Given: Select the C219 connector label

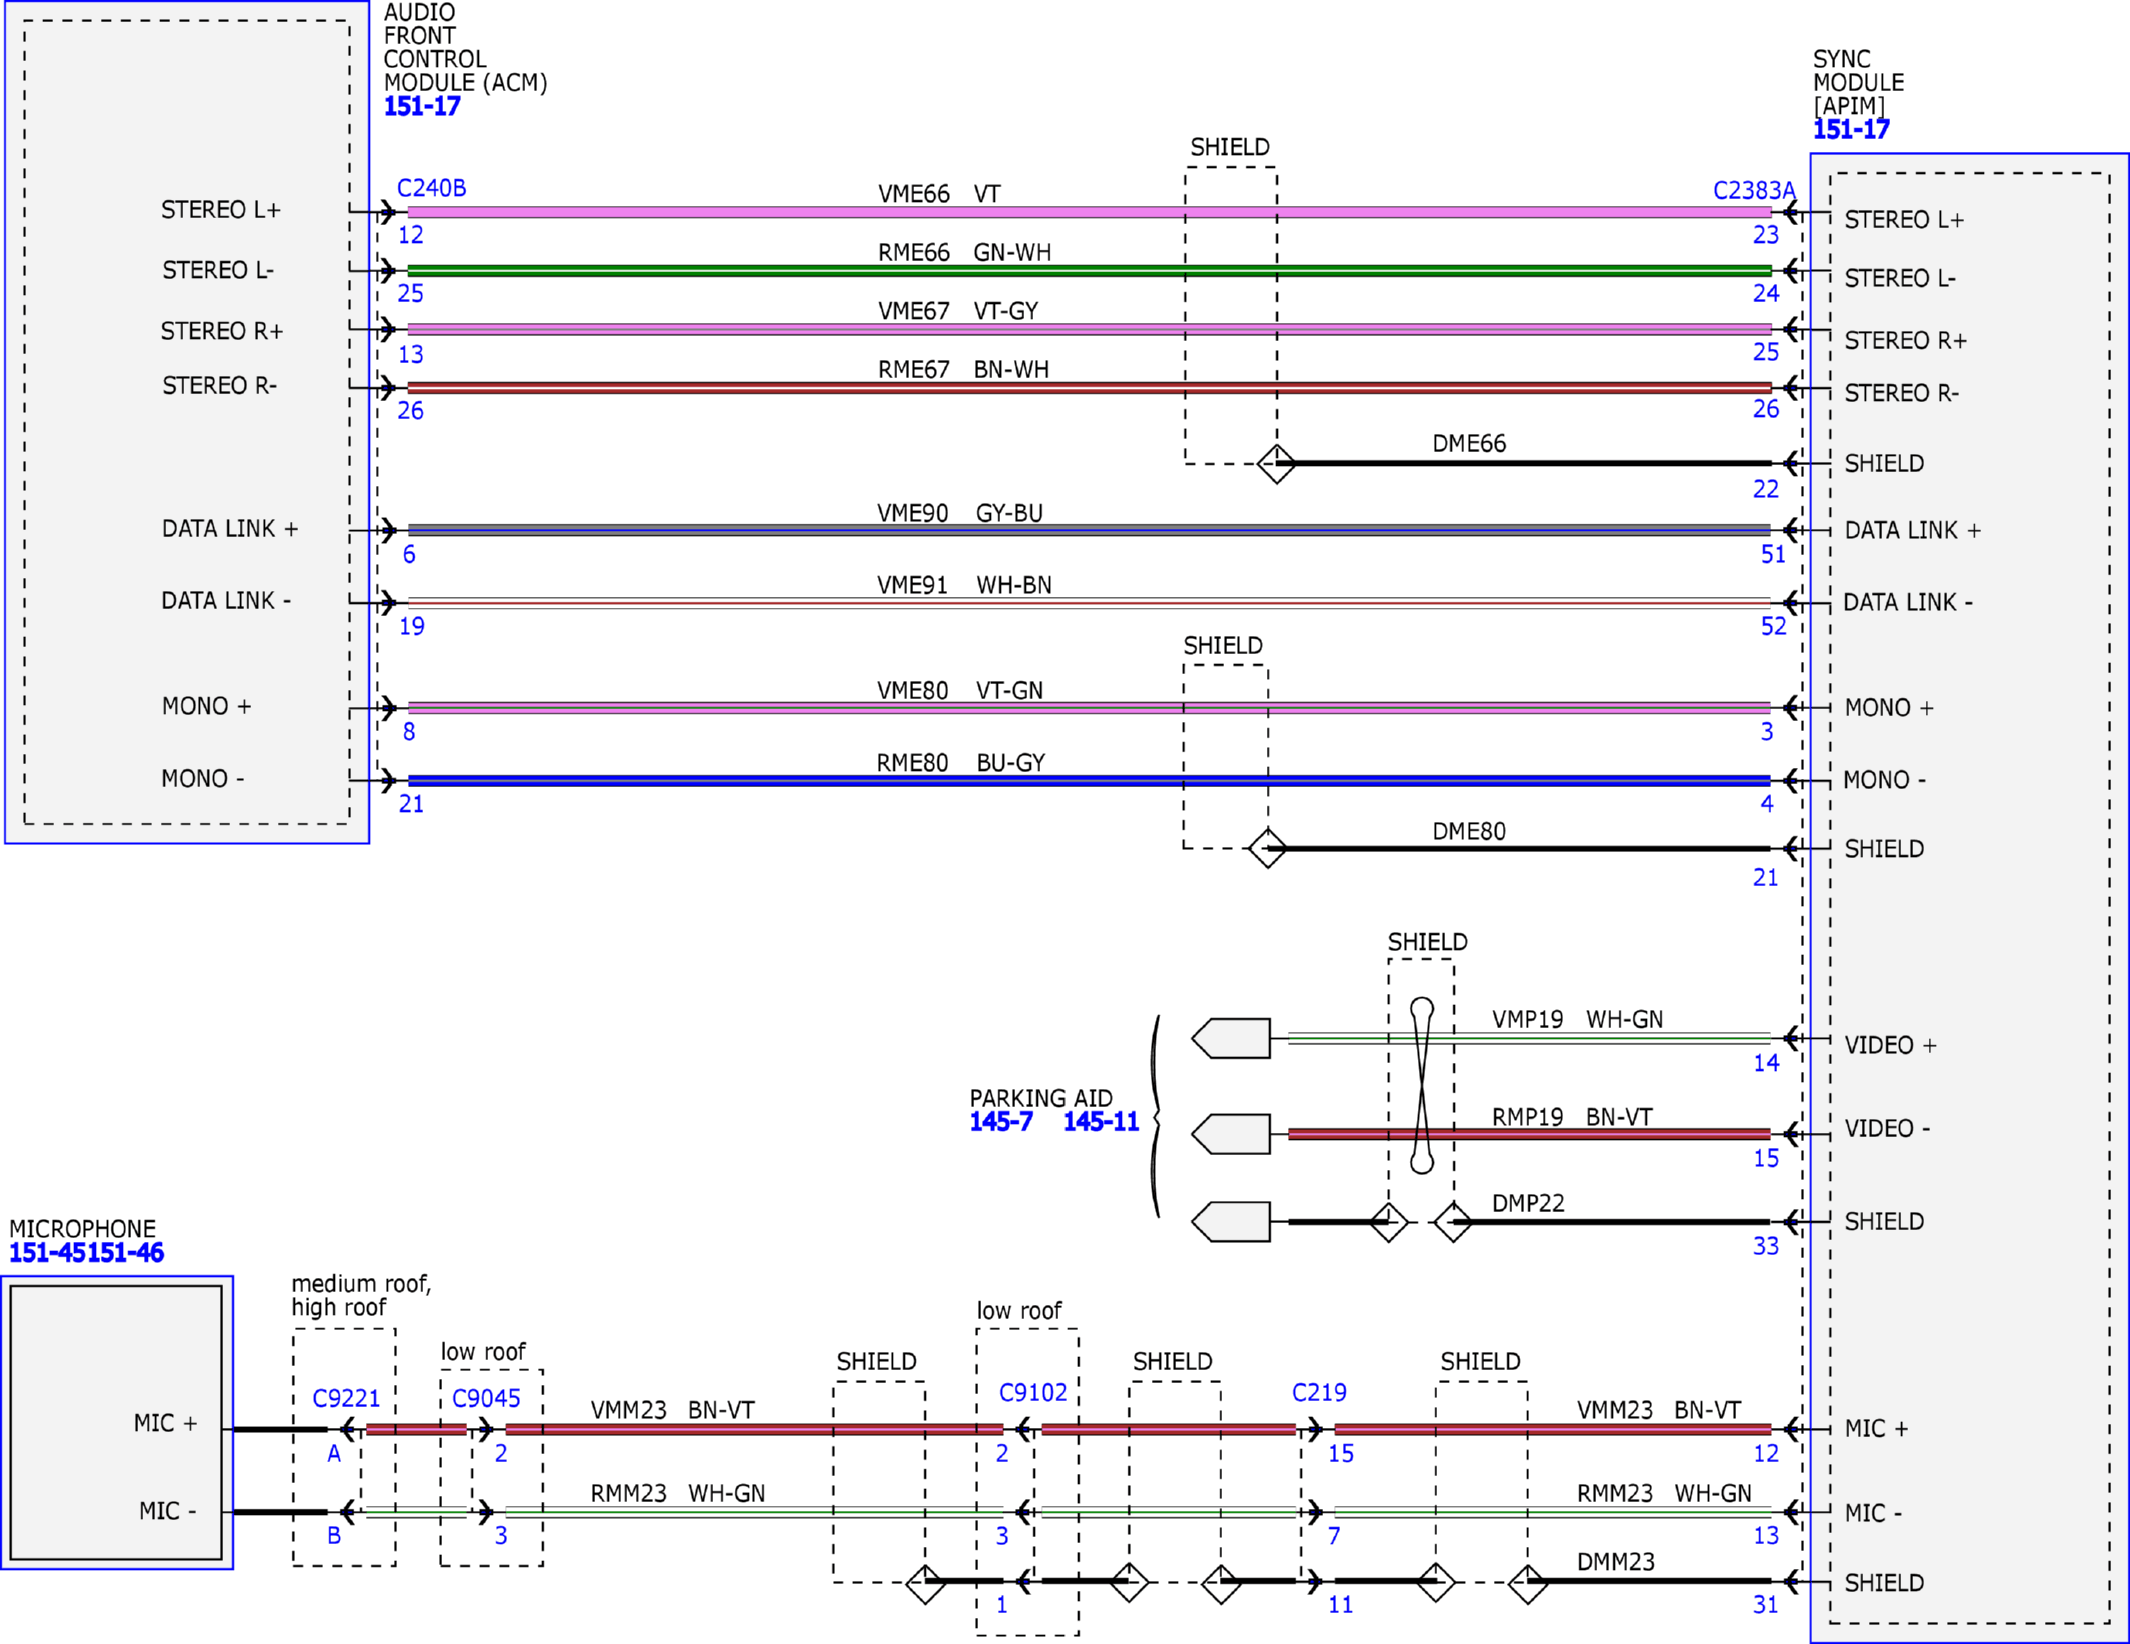Looking at the screenshot, I should point(1319,1392).
